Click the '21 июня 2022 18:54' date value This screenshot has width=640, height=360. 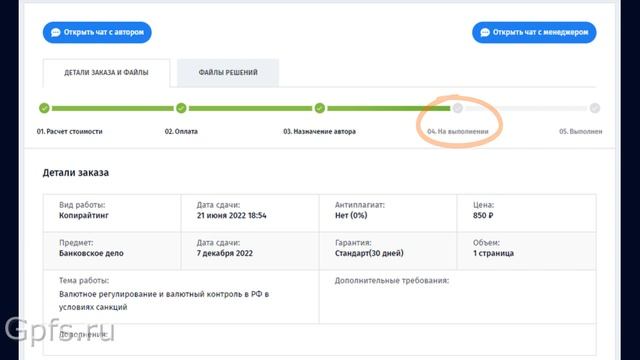coord(231,216)
